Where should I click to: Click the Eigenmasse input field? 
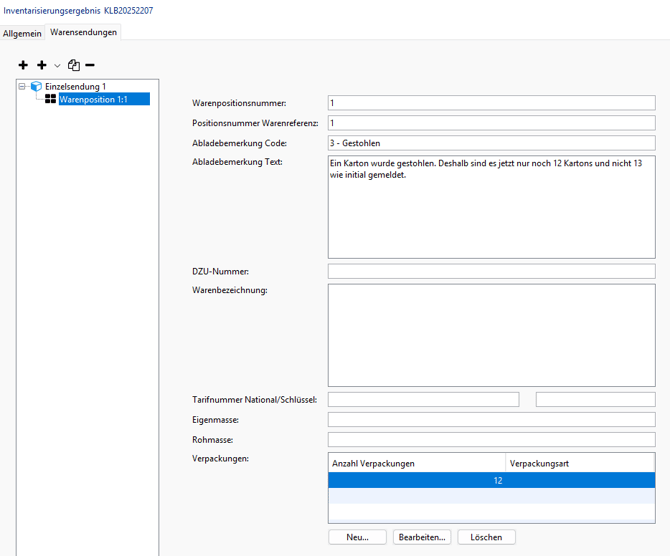(x=491, y=420)
